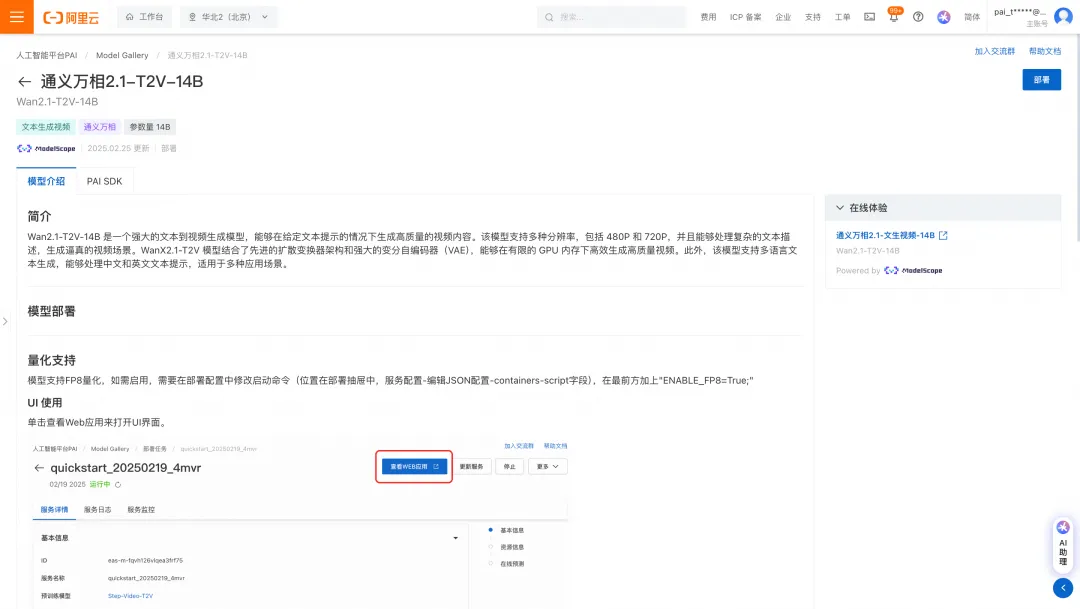Expand the 华北2（北京）region dropdown
This screenshot has height=609, width=1080.
[x=229, y=17]
